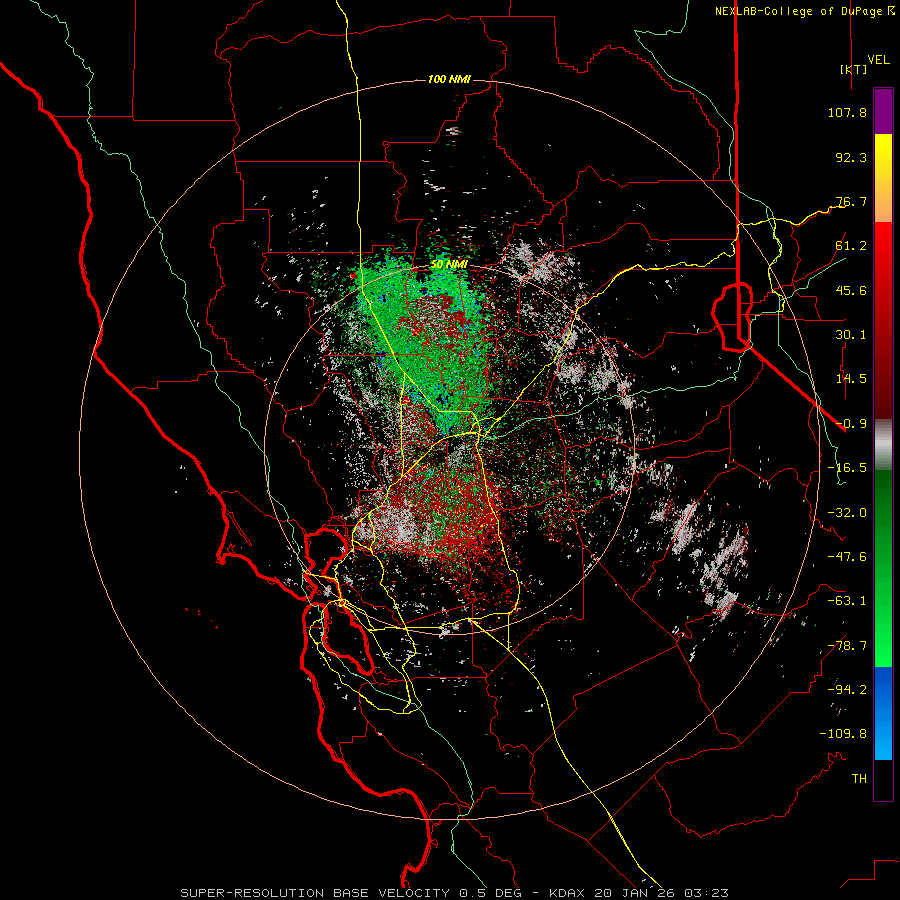Click the -32.0 velocity scale value
Screen dimensions: 900x900
pos(847,513)
